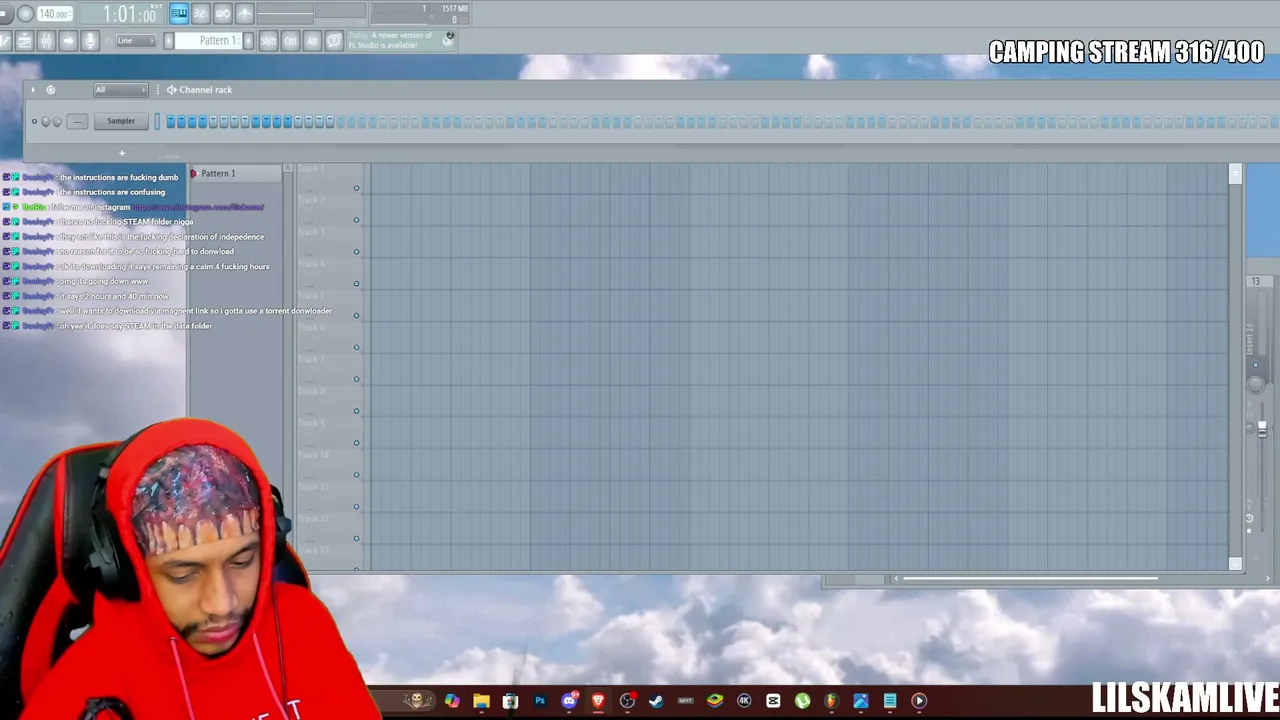Image resolution: width=1280 pixels, height=720 pixels.
Task: Open Discord from the taskbar
Action: pos(569,701)
